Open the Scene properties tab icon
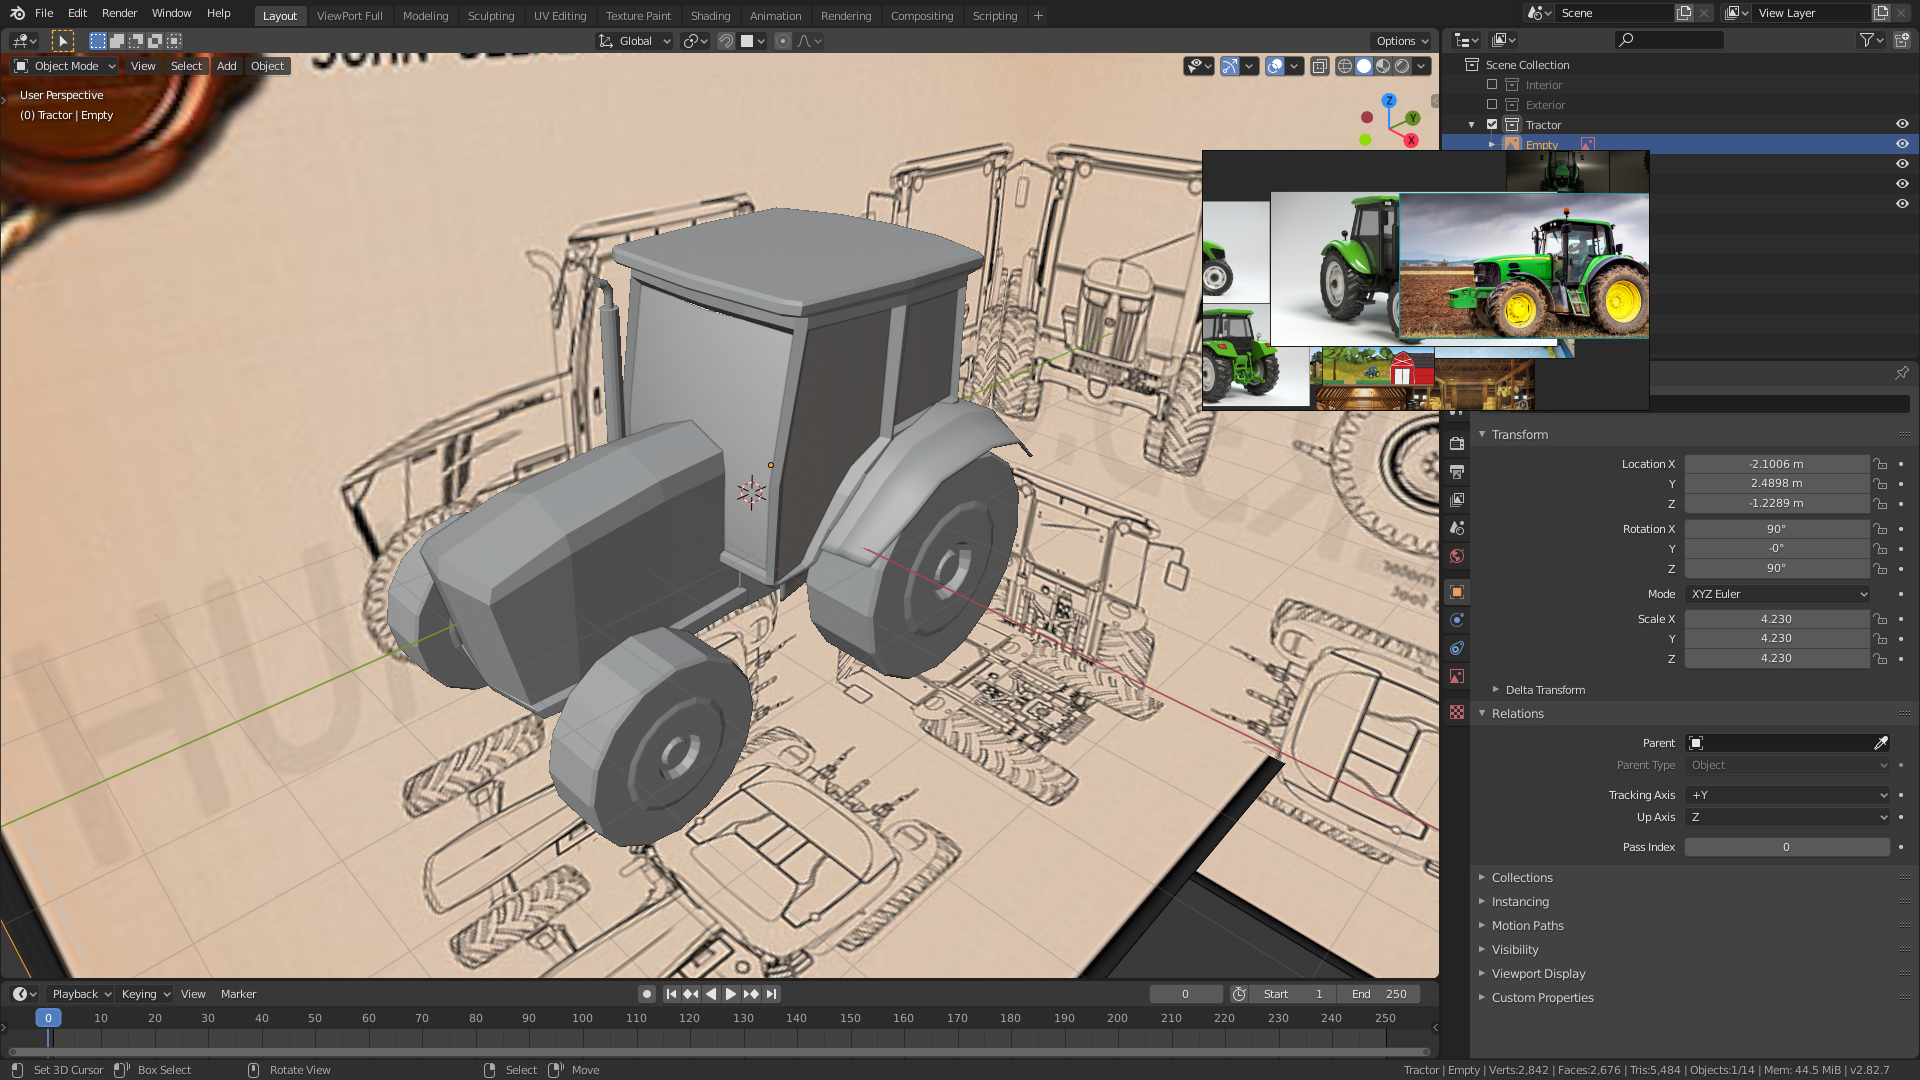The height and width of the screenshot is (1080, 1920). (1457, 528)
